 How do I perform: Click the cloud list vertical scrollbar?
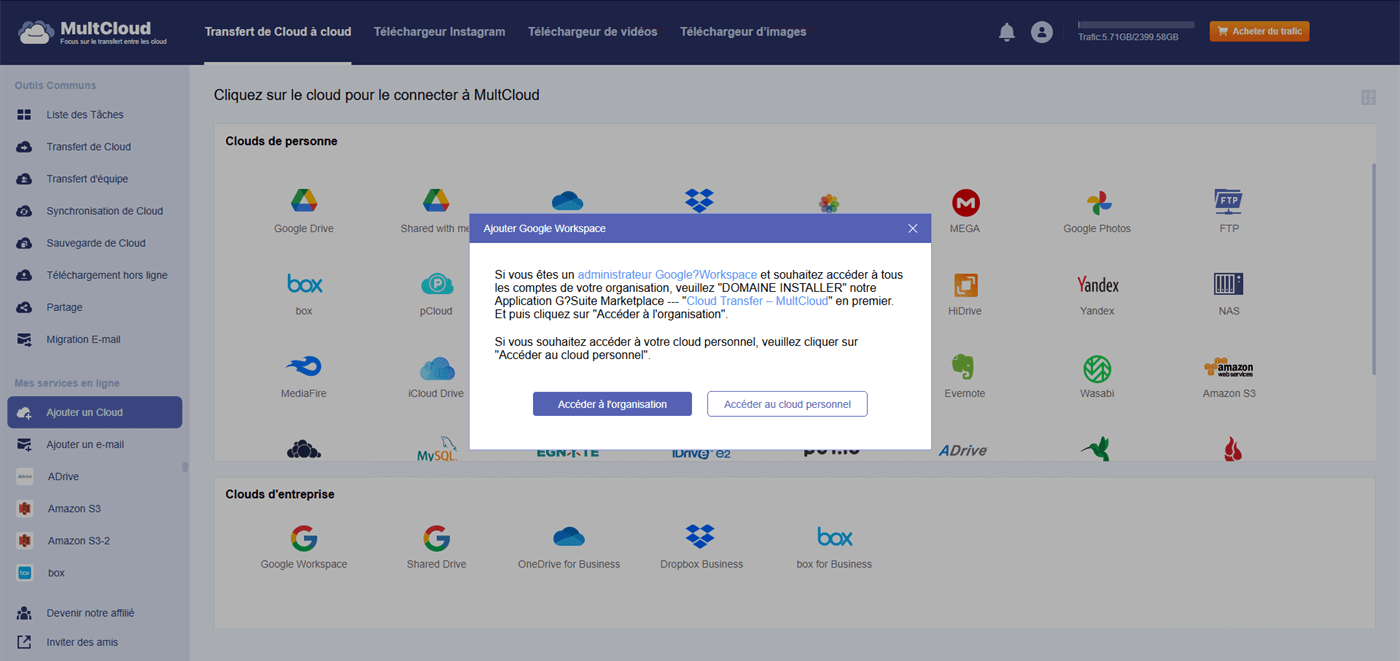1375,270
